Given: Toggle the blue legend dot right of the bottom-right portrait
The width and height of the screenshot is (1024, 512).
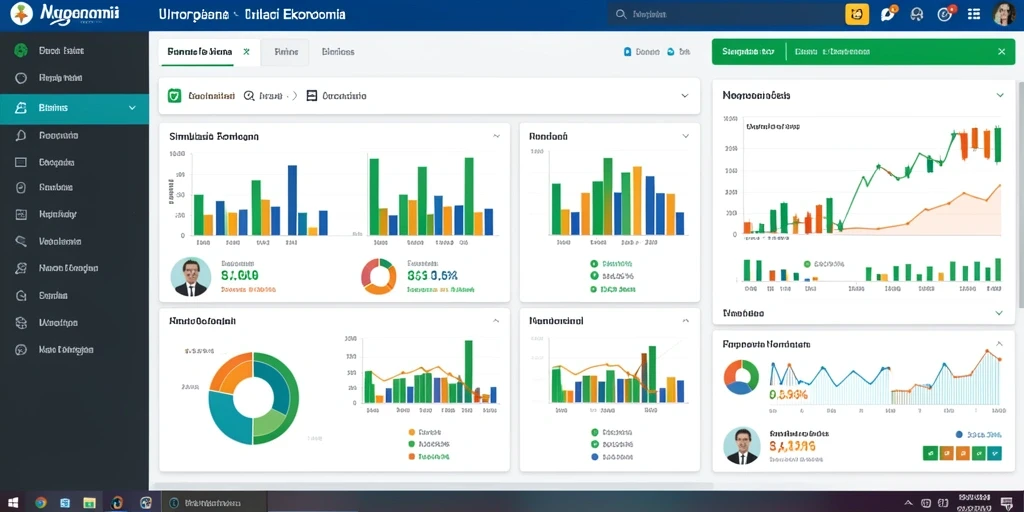Looking at the screenshot, I should pyautogui.click(x=959, y=434).
